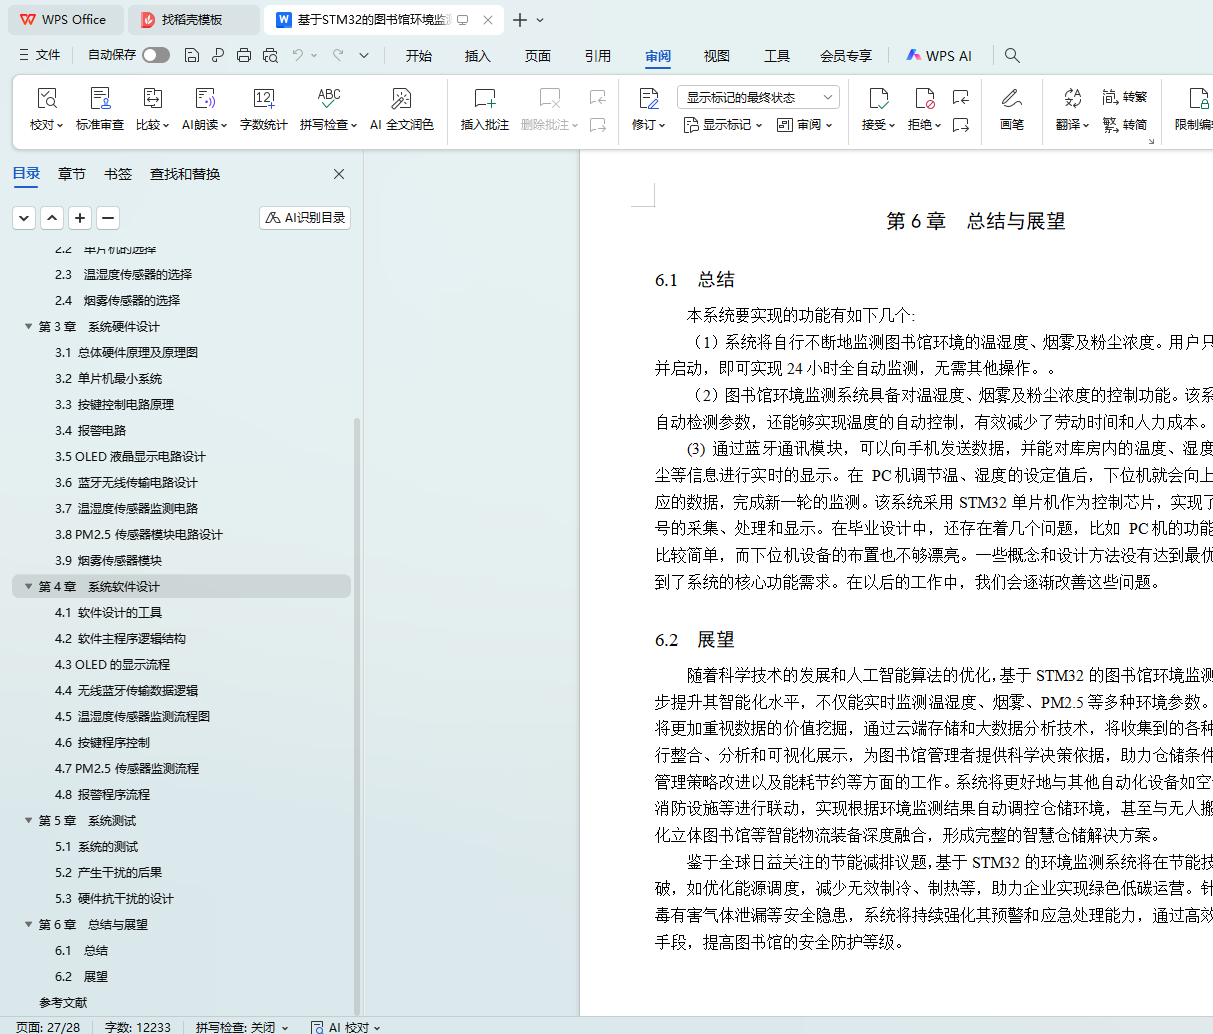1213x1034 pixels.
Task: Jump to 4.3 OLED 的显示流程 heading
Action: click(112, 665)
